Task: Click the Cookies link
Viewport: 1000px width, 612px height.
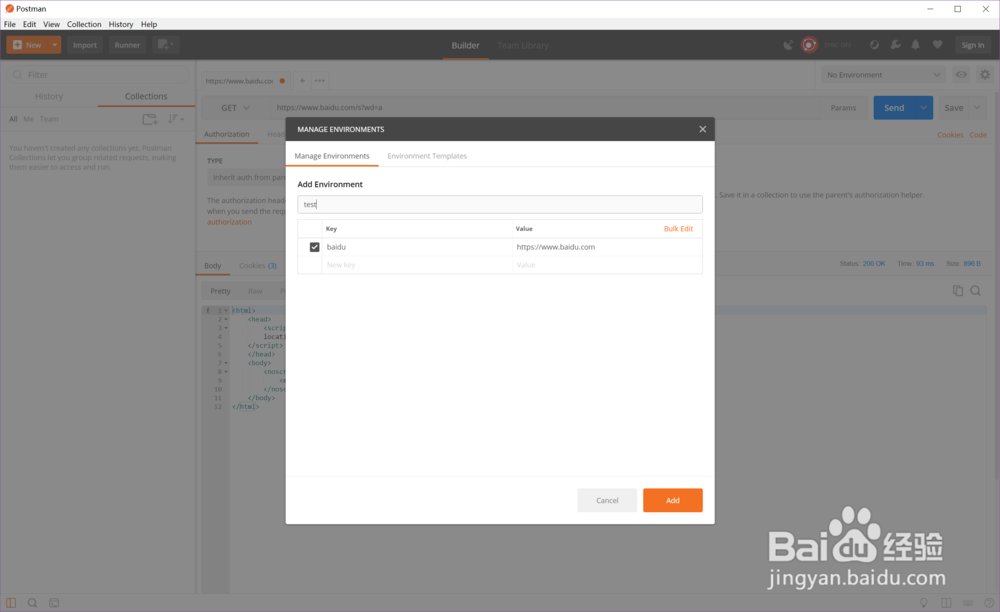Action: tap(950, 135)
